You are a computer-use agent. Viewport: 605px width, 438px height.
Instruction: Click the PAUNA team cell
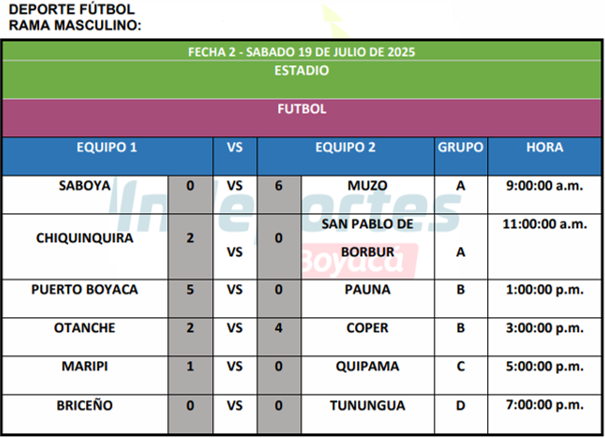368,298
